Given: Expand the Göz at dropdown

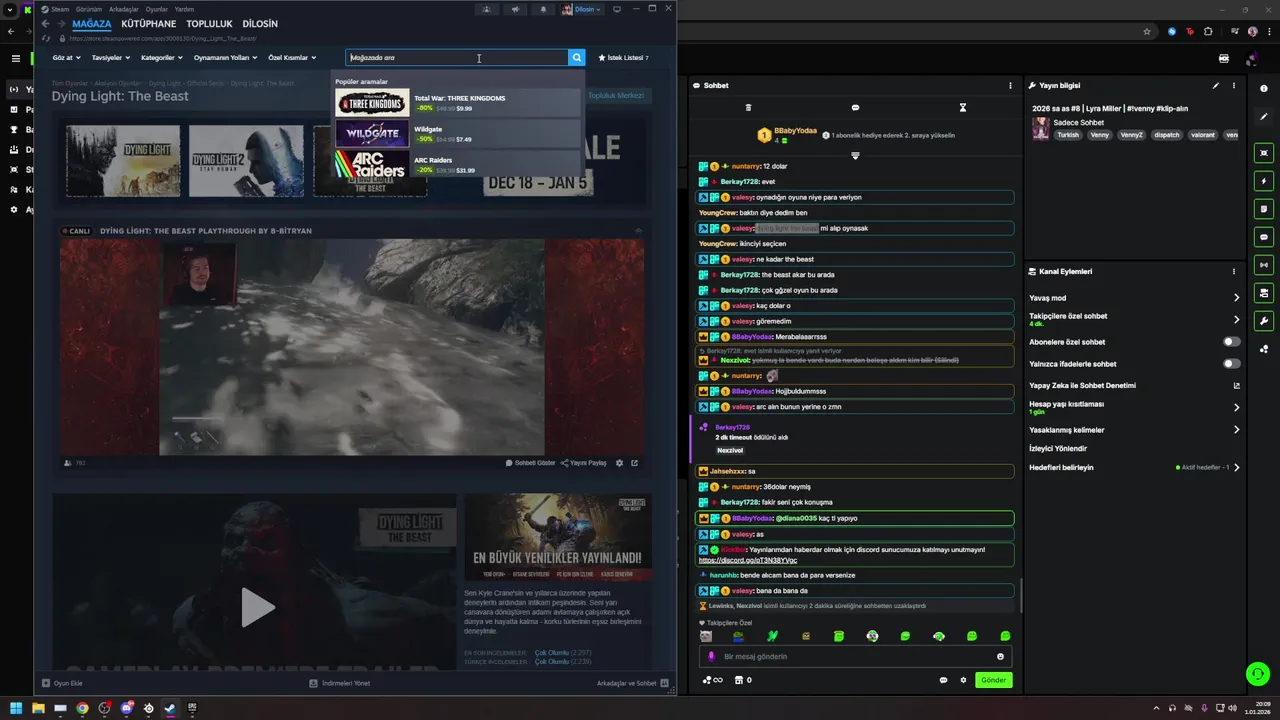Looking at the screenshot, I should (66, 58).
